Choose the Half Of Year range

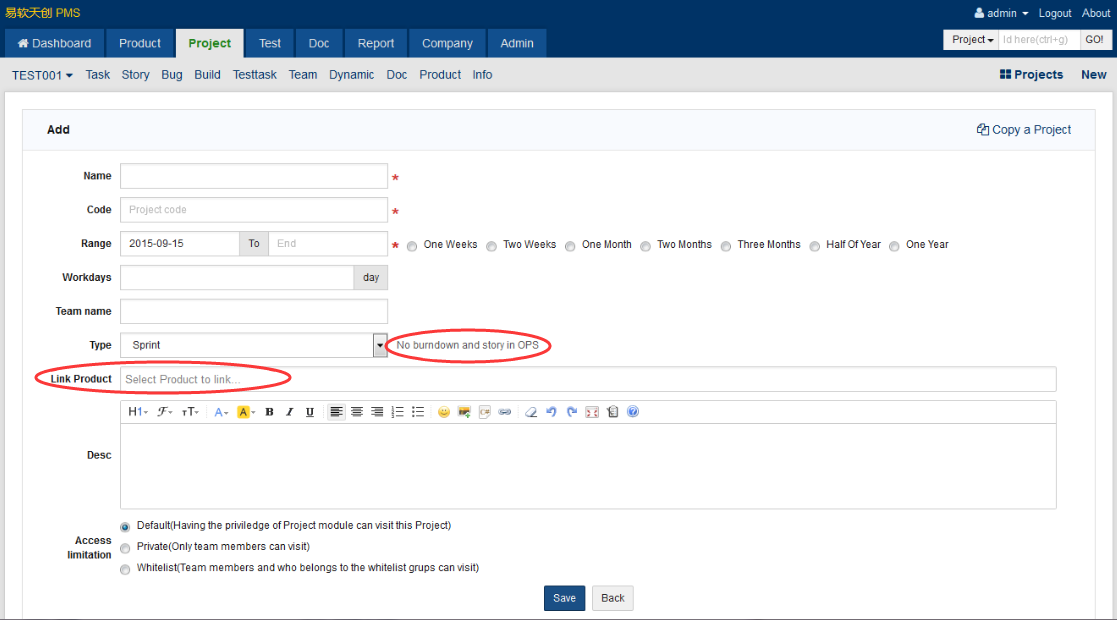(x=815, y=246)
